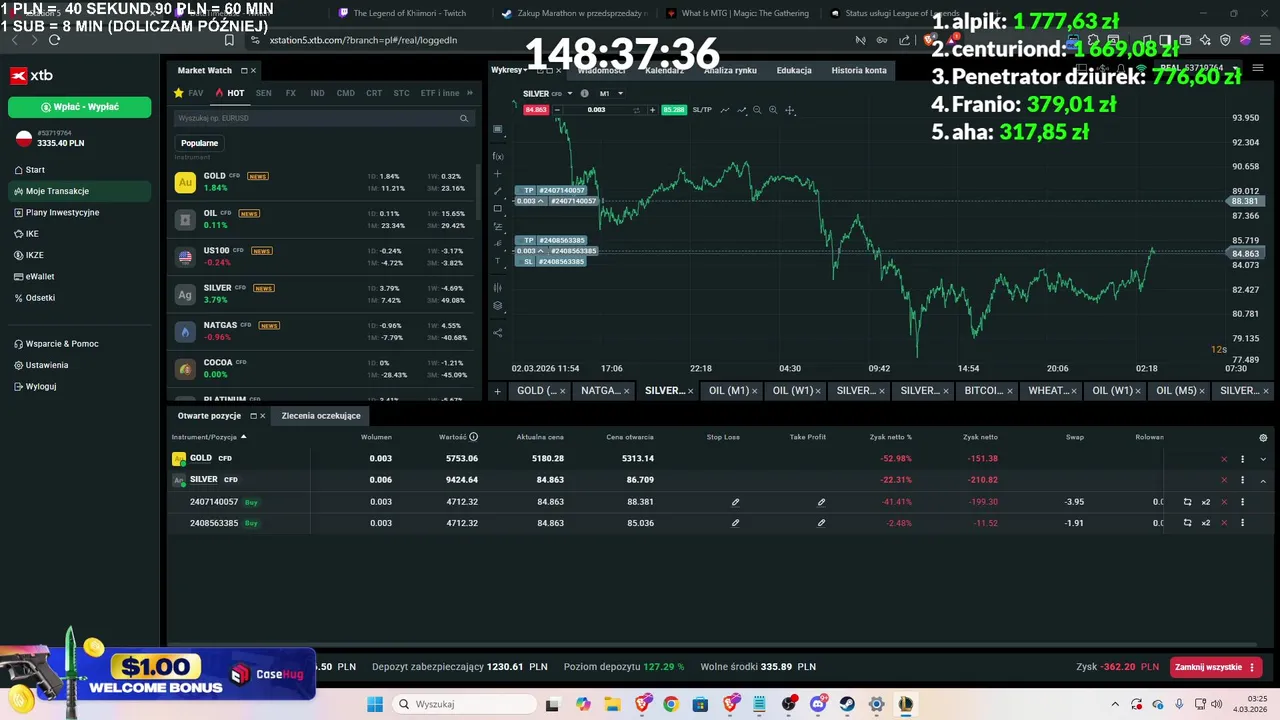Viewport: 1280px width, 720px height.
Task: Click Wyloguj in sidebar
Action: pos(41,386)
